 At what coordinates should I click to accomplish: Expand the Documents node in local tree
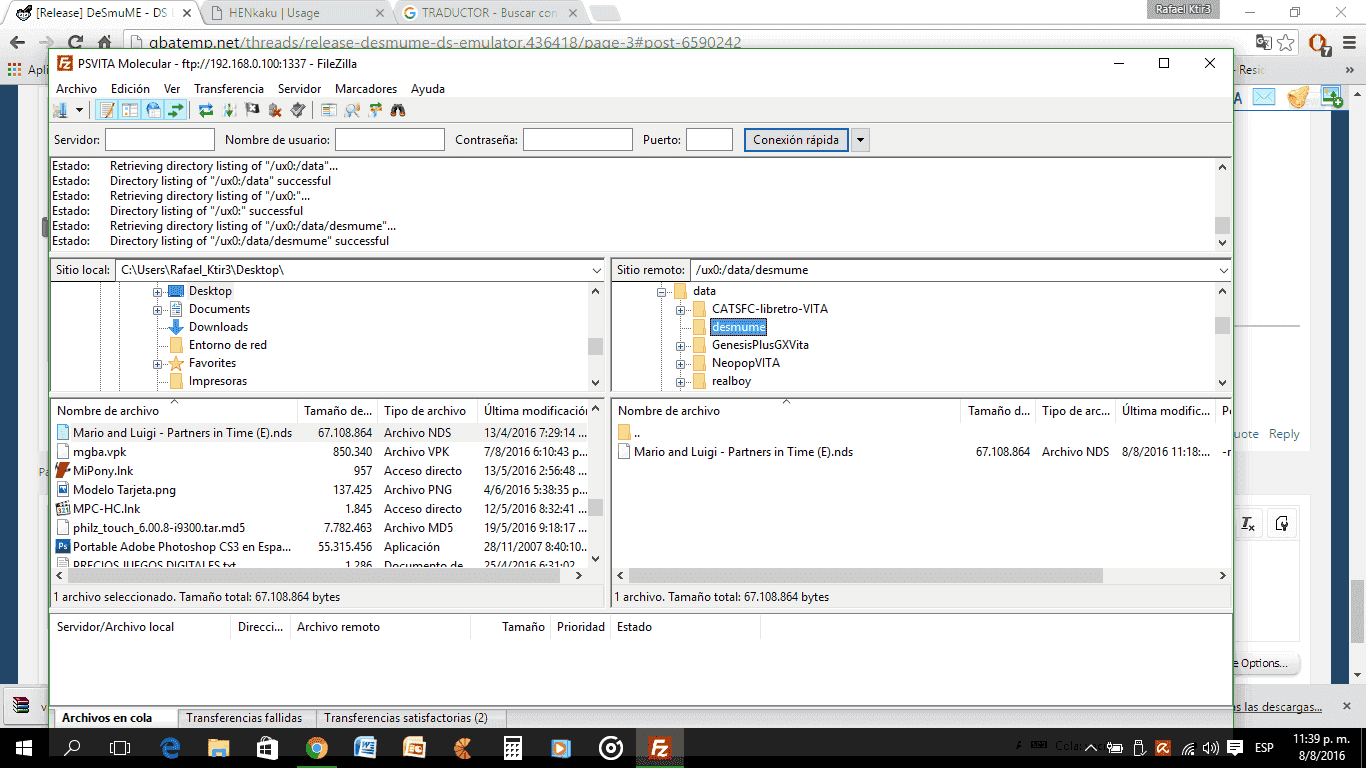(158, 309)
